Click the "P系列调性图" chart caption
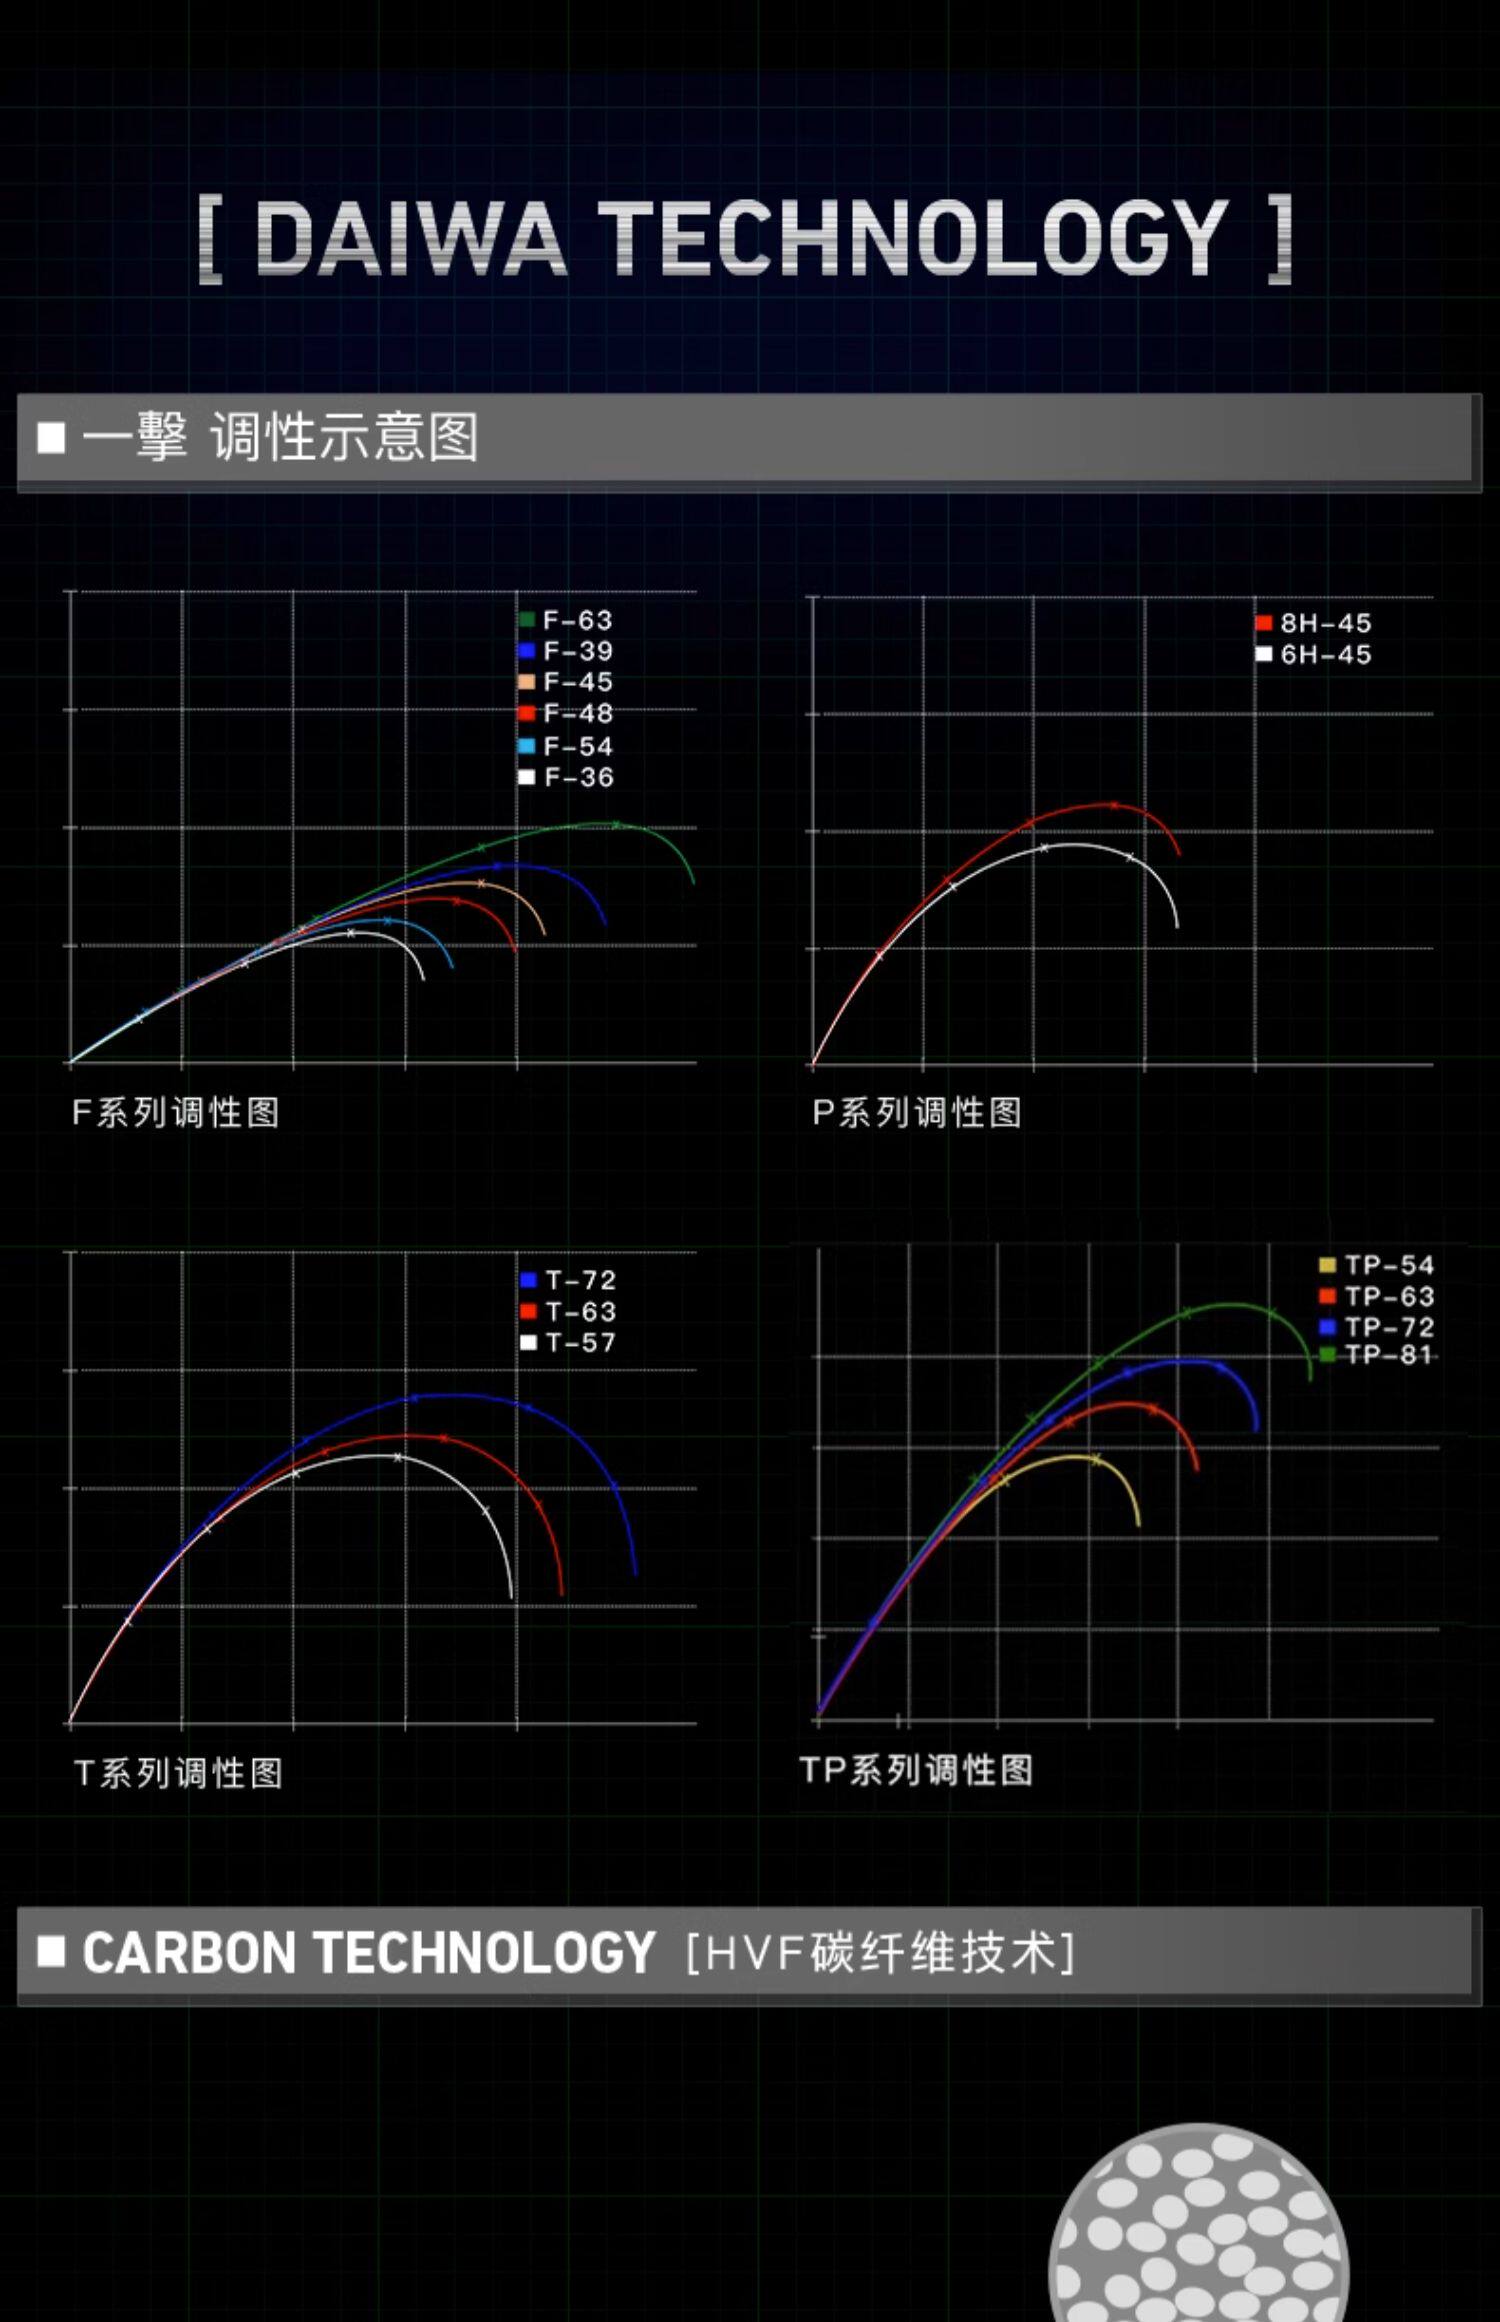 pos(917,1112)
